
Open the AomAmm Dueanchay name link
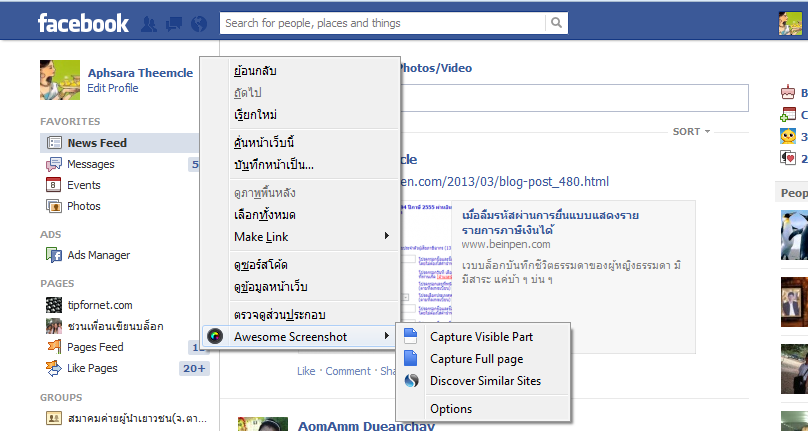(x=366, y=425)
